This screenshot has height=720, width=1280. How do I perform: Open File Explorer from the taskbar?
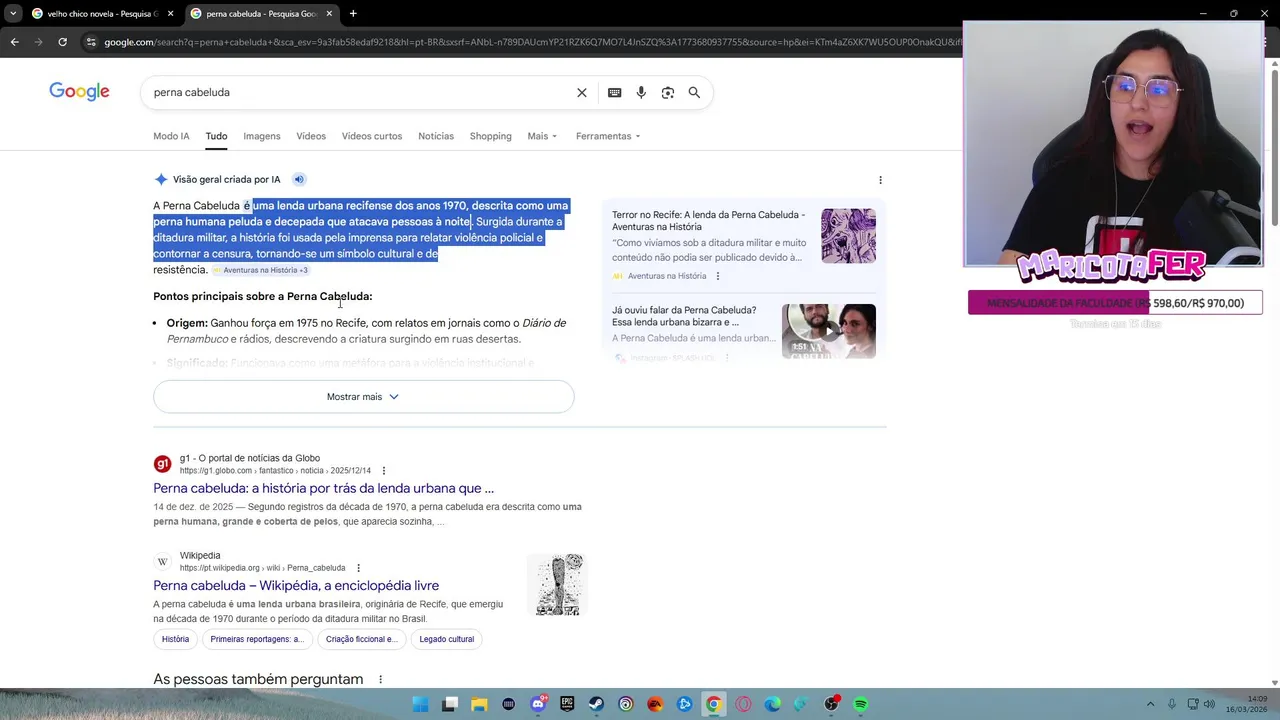[479, 704]
